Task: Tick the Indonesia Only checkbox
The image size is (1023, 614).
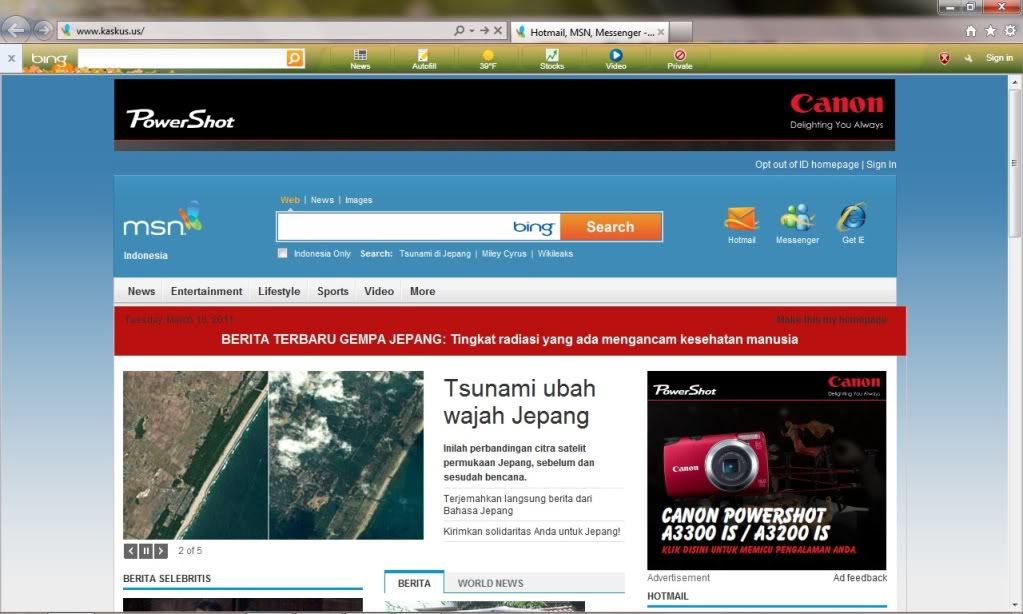Action: point(282,253)
